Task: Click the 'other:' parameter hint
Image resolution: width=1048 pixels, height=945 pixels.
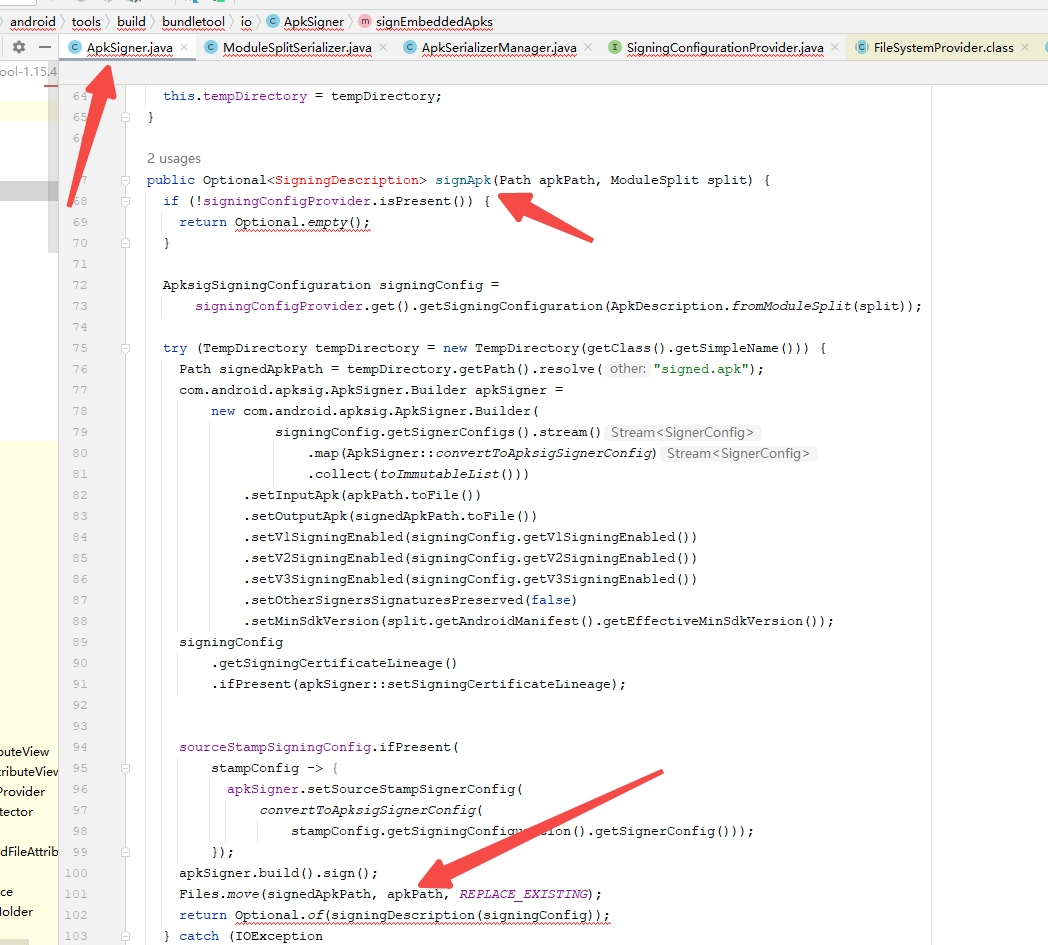Action: pos(627,369)
